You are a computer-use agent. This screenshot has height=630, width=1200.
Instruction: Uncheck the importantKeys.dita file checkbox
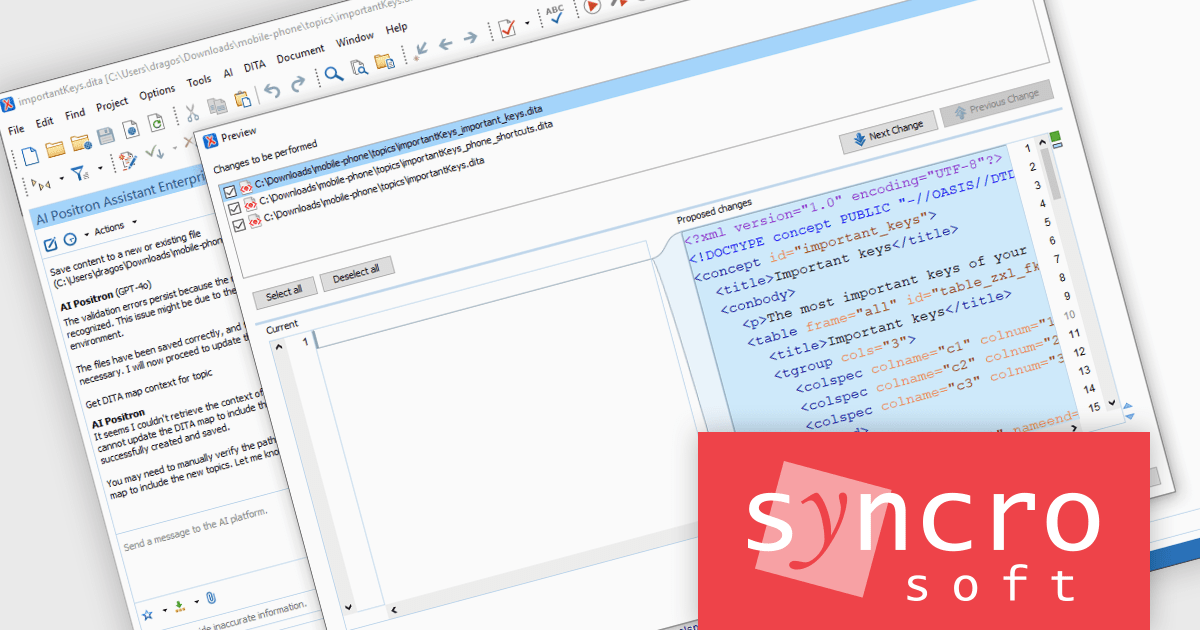tap(238, 225)
